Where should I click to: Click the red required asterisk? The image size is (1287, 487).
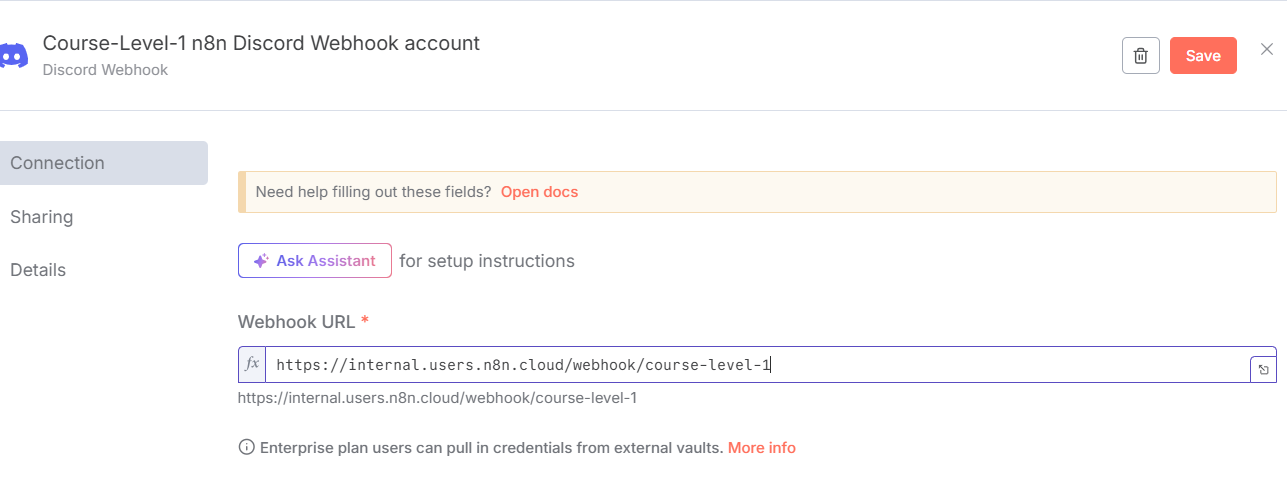(365, 322)
